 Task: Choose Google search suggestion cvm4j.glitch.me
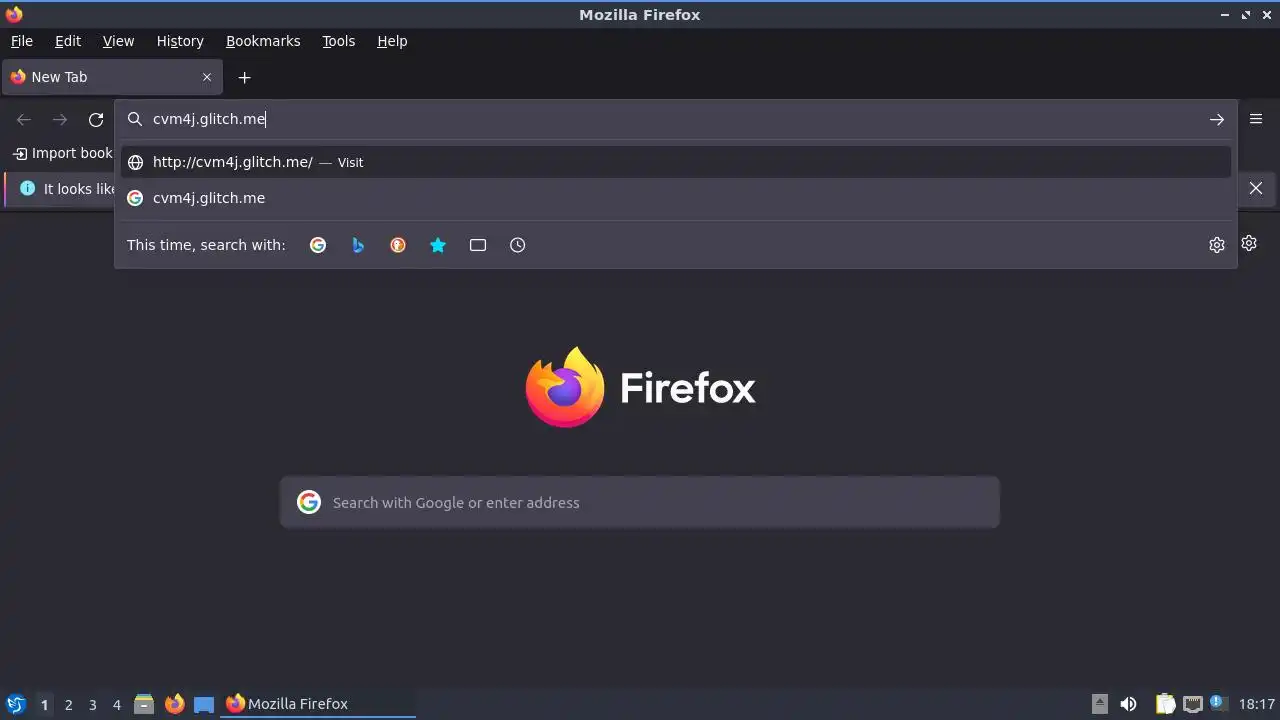click(x=676, y=198)
